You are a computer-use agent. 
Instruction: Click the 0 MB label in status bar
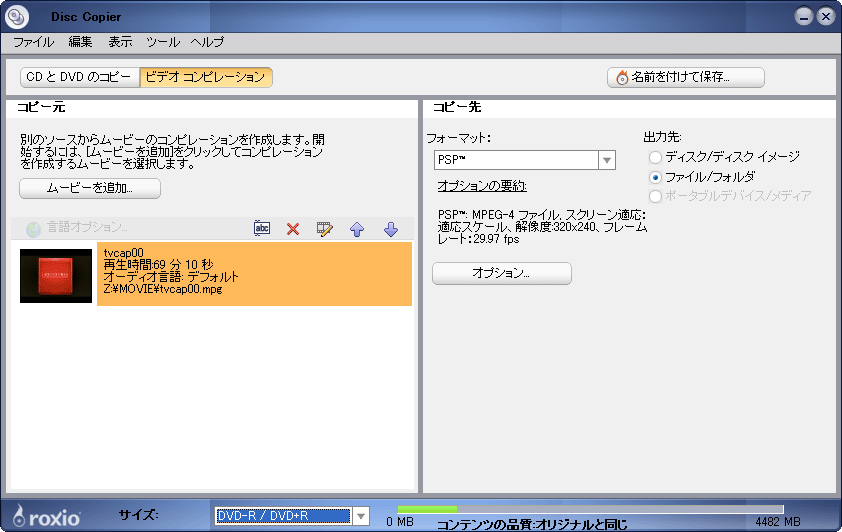pos(400,522)
